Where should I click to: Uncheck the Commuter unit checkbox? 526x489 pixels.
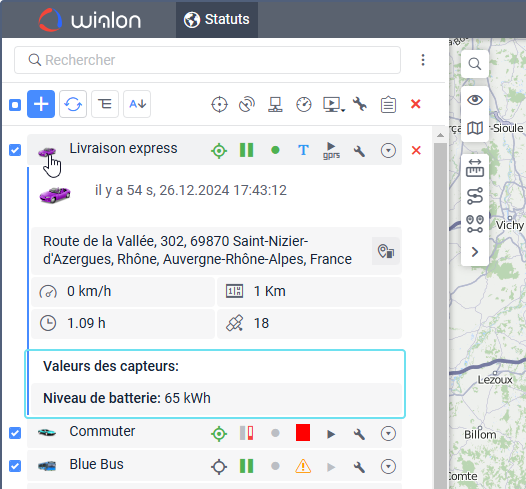15,433
